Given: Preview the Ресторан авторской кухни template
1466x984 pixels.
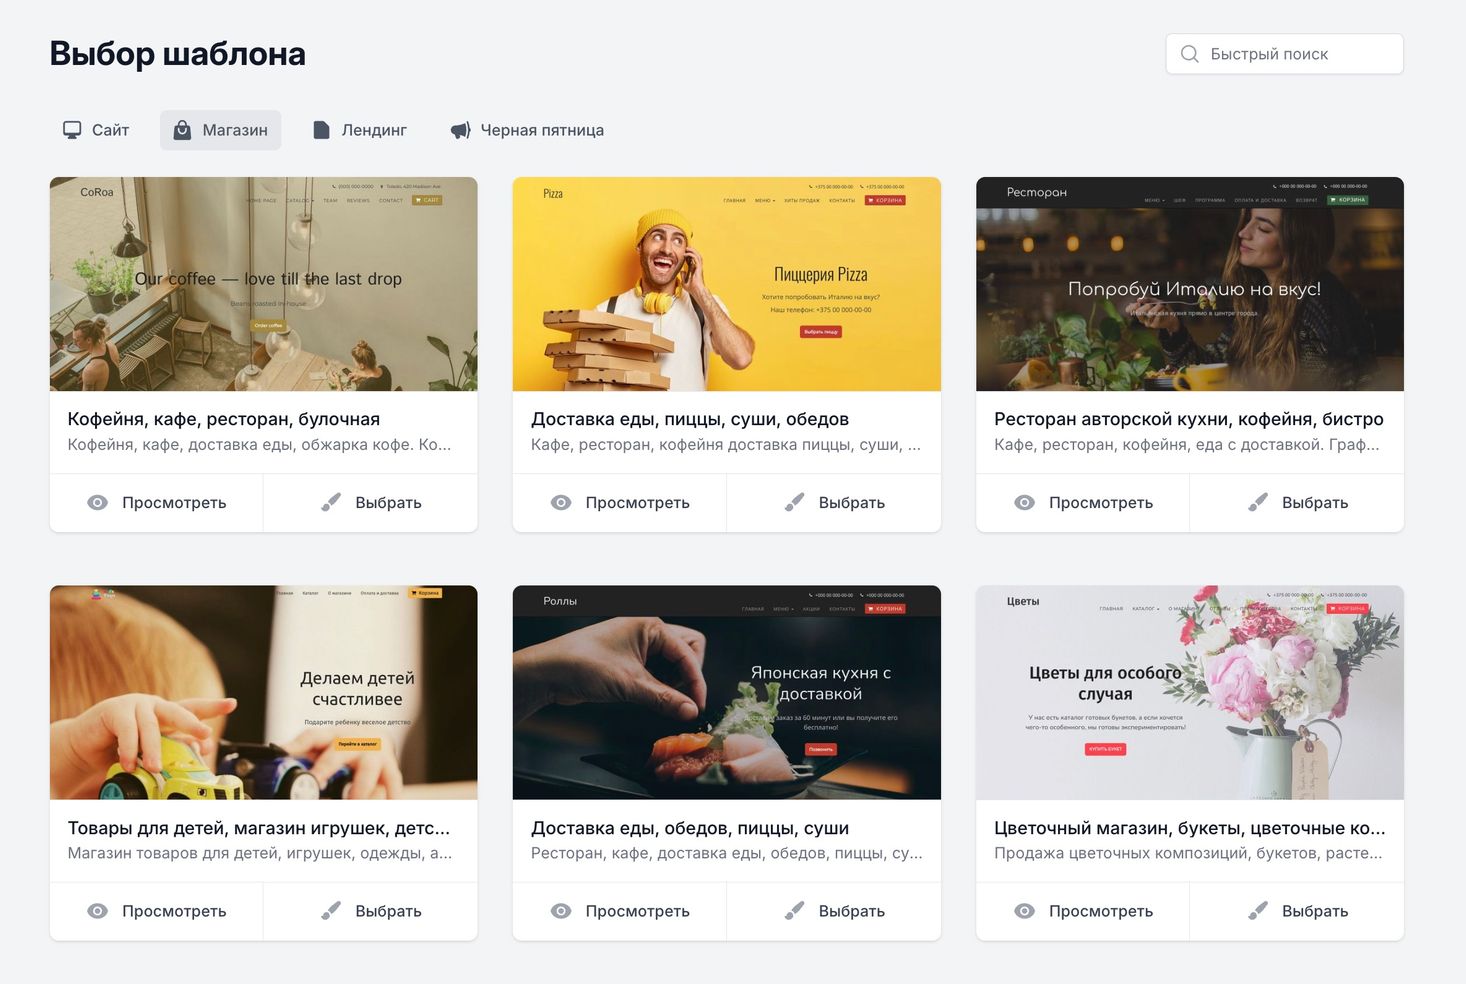Looking at the screenshot, I should pyautogui.click(x=1082, y=502).
